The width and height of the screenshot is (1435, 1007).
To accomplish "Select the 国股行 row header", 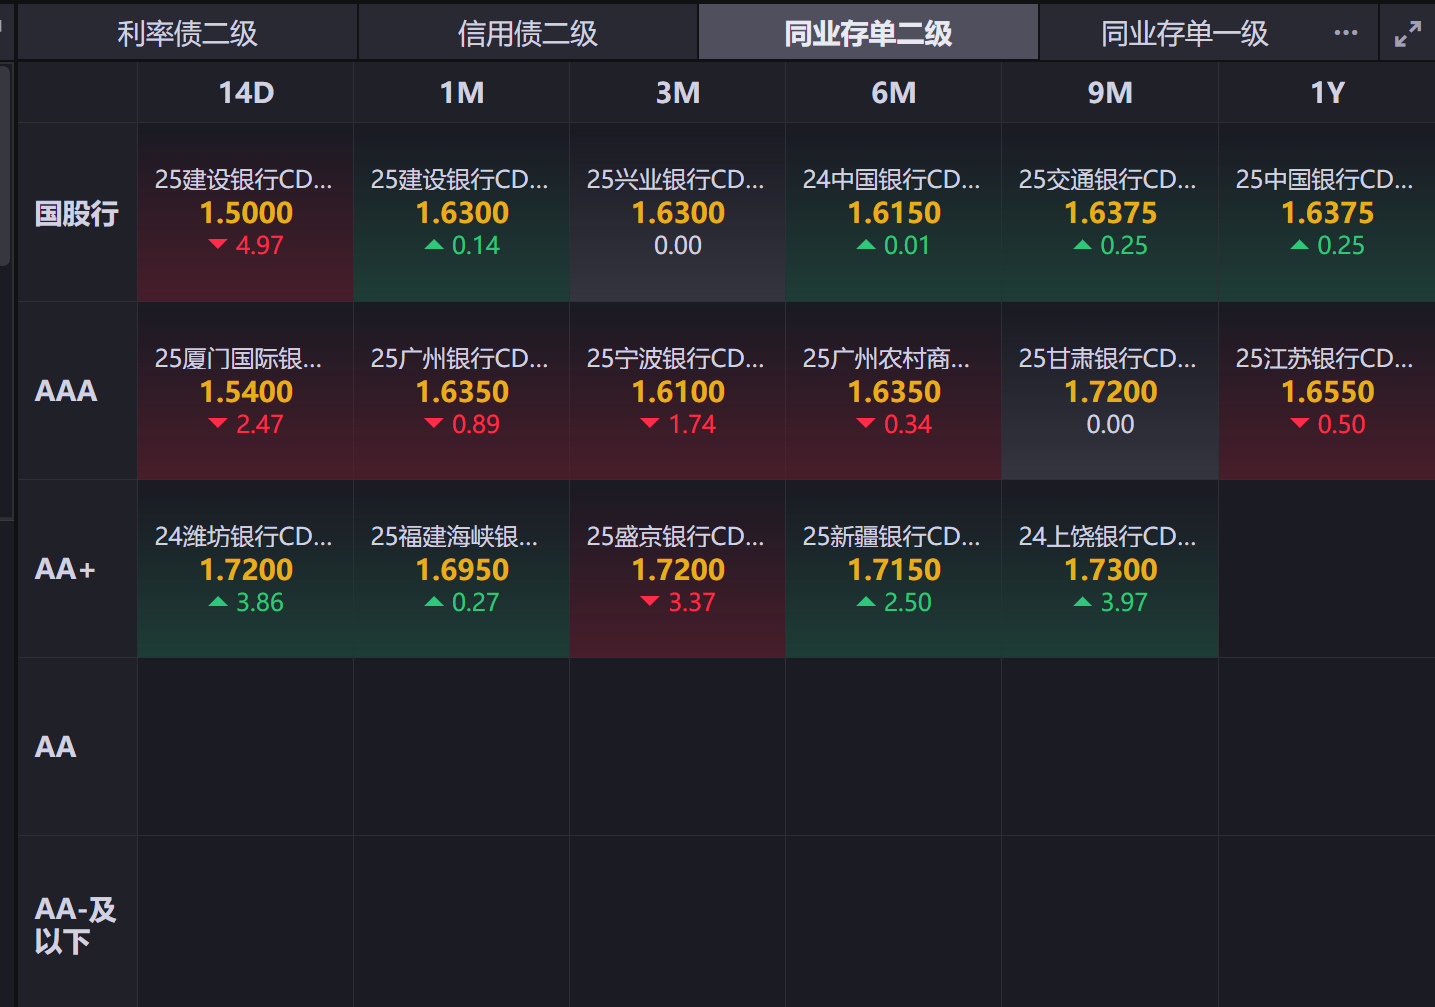I will click(x=77, y=213).
